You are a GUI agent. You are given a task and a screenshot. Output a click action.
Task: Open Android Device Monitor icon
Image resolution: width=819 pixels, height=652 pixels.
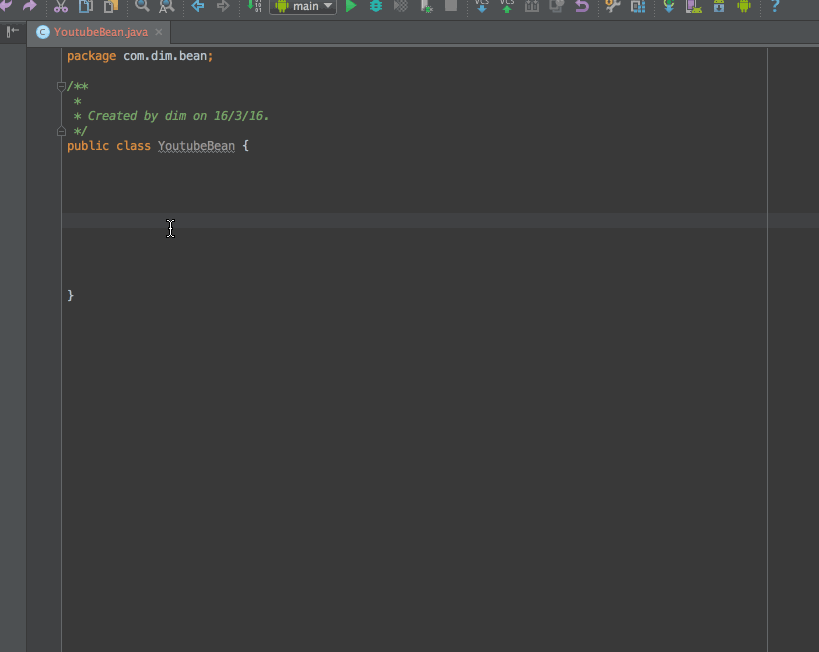tap(744, 6)
